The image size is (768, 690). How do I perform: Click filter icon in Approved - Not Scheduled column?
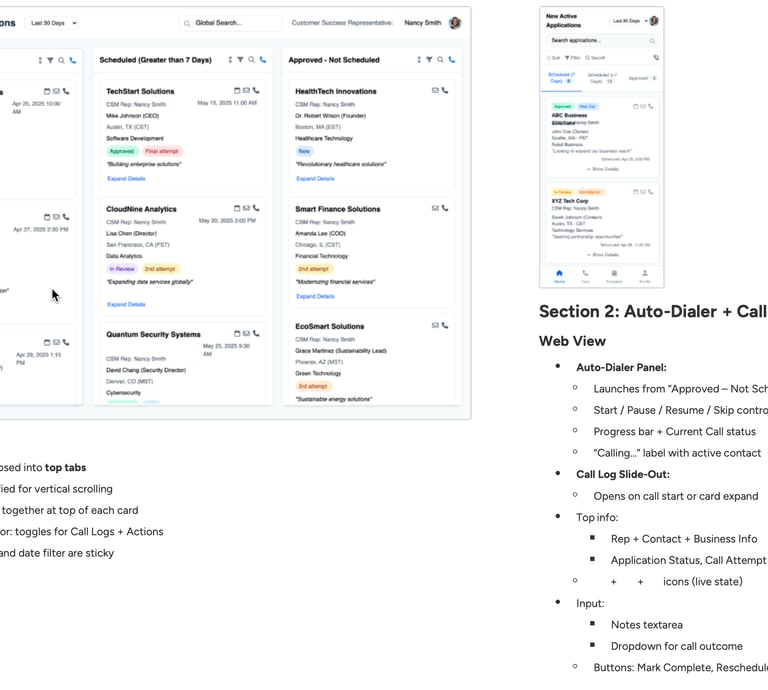429,60
